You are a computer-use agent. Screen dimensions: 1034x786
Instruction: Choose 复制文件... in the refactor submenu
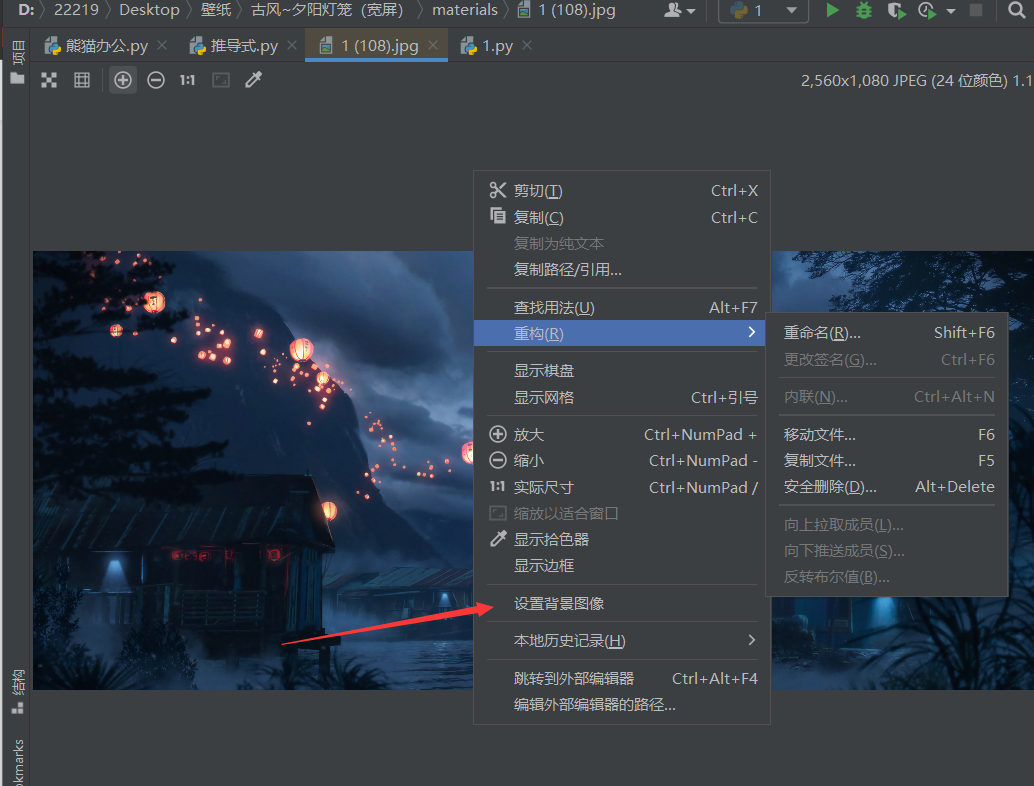[x=887, y=460]
